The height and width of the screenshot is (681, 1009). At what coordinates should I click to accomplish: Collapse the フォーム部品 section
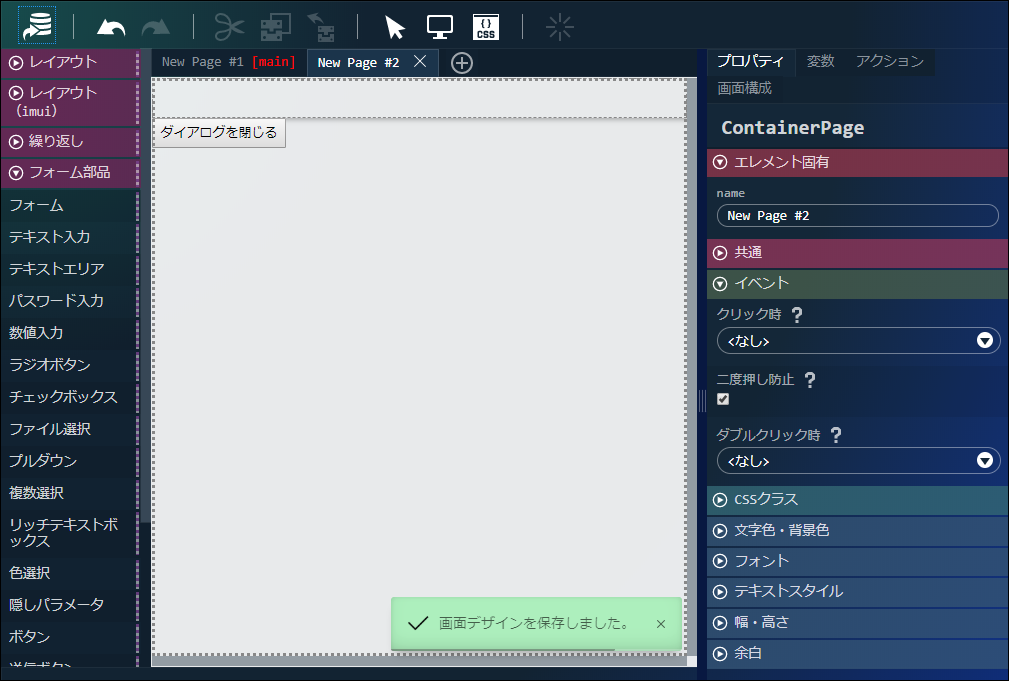pyautogui.click(x=69, y=173)
